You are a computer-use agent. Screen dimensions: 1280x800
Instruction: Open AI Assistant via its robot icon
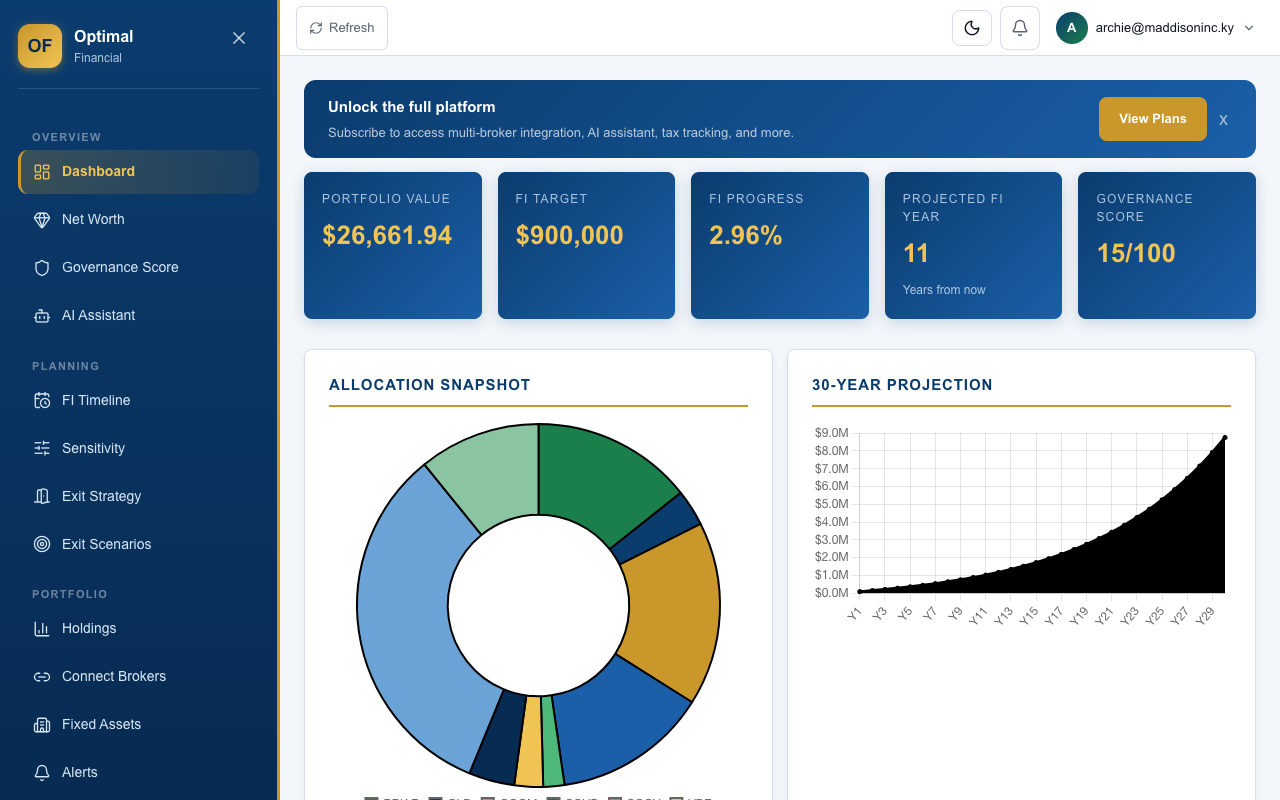[x=41, y=315]
